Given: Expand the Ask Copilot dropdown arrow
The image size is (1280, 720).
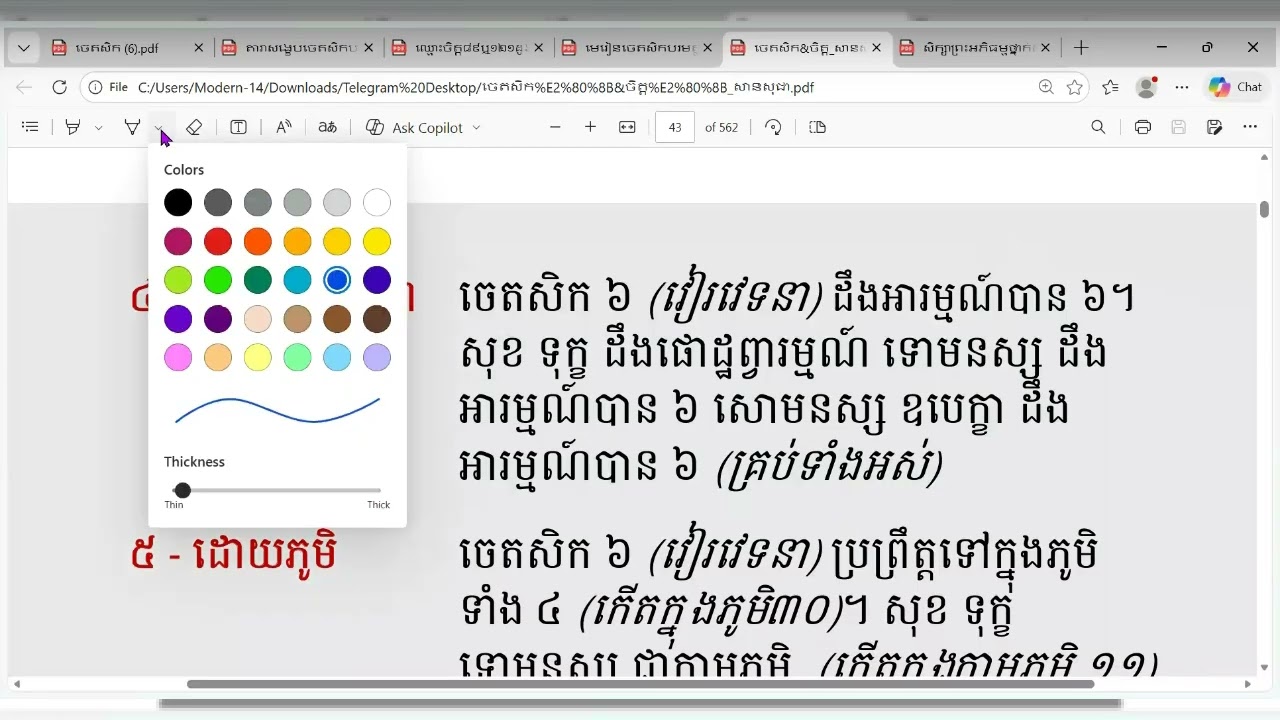Looking at the screenshot, I should coord(476,128).
